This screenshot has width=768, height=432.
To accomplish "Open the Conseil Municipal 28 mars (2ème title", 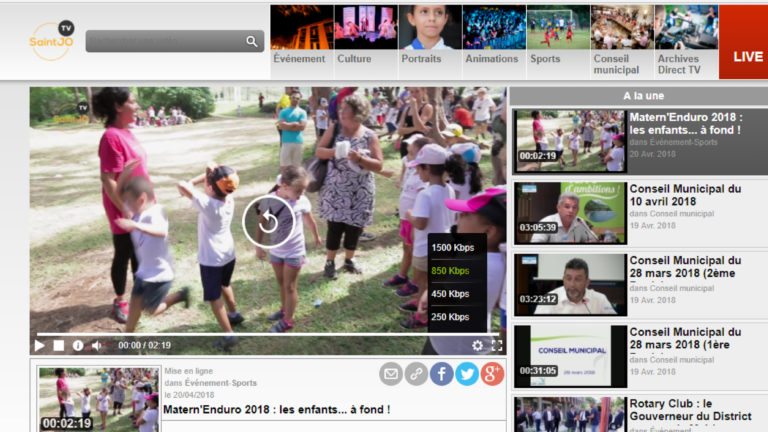I will click(x=685, y=266).
